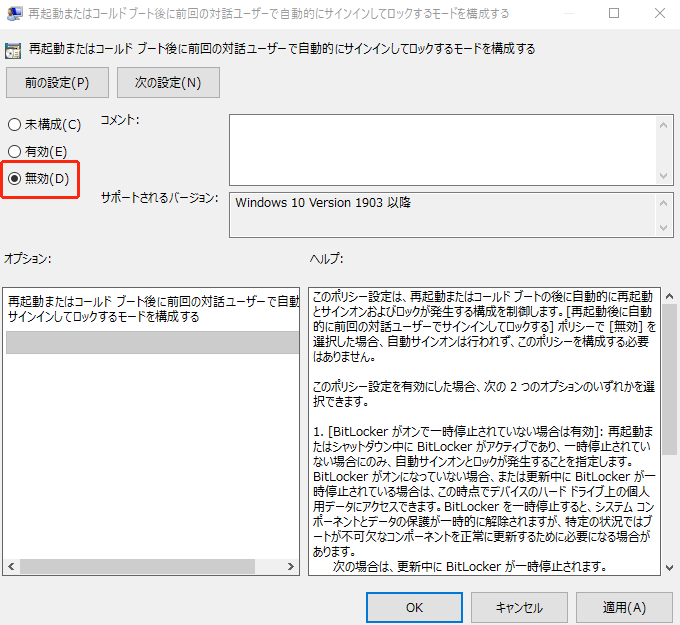680x625 pixels.
Task: Go to next setting with 次の設定(N)
Action: pos(168,82)
